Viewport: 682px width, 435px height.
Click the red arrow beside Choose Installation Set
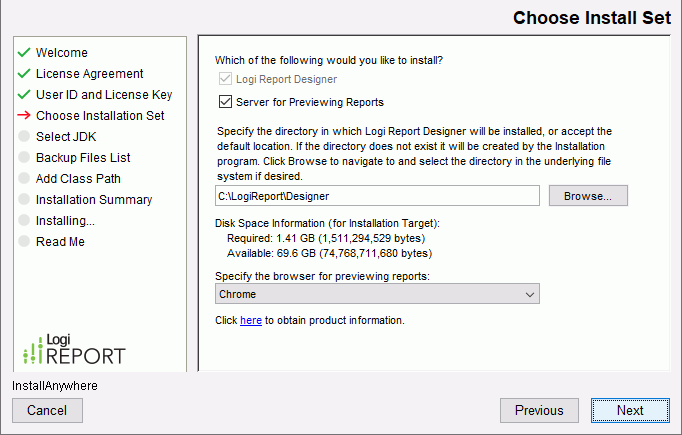(24, 115)
